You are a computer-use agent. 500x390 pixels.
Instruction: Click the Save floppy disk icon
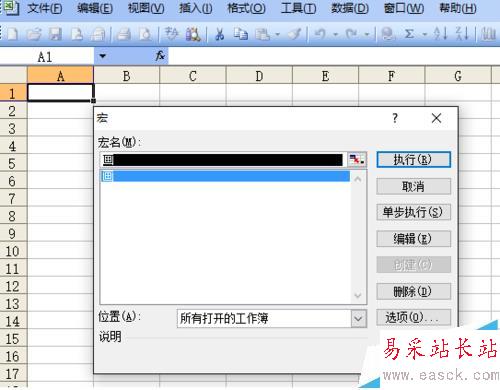(55, 34)
